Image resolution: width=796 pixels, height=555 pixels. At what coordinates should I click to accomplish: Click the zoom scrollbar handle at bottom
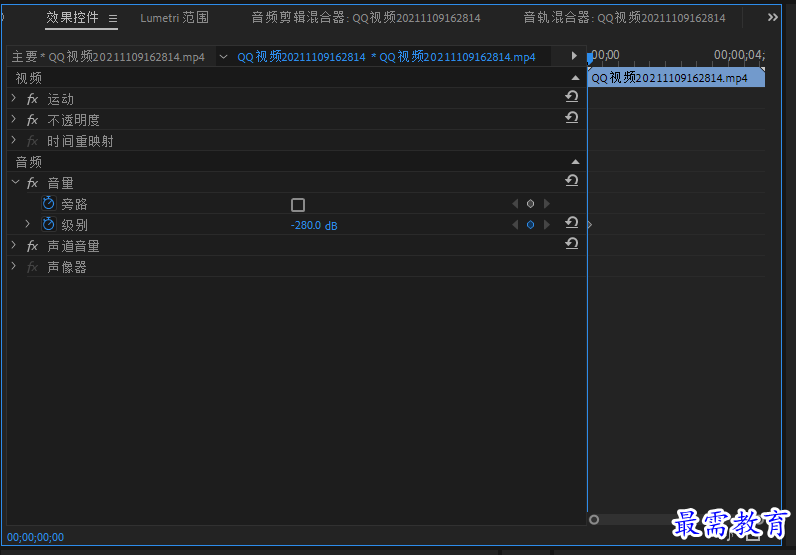tap(594, 519)
